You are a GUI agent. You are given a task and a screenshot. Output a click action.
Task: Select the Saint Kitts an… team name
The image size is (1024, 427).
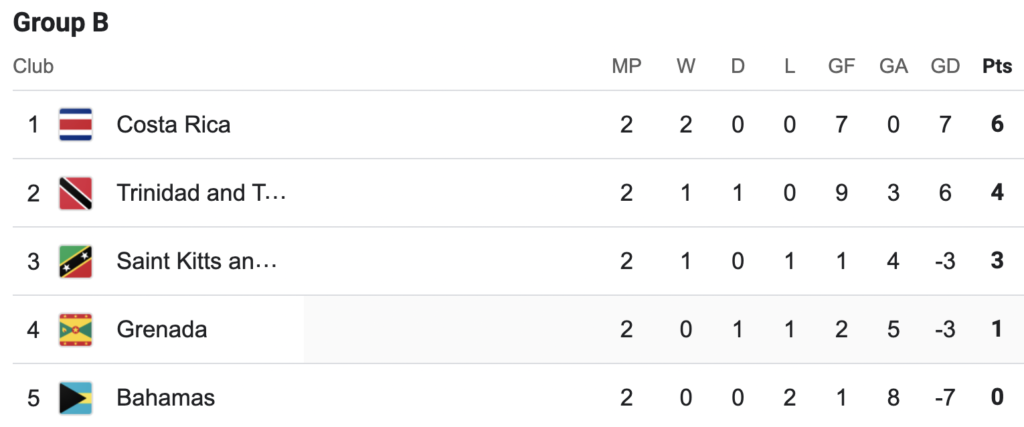(x=197, y=262)
